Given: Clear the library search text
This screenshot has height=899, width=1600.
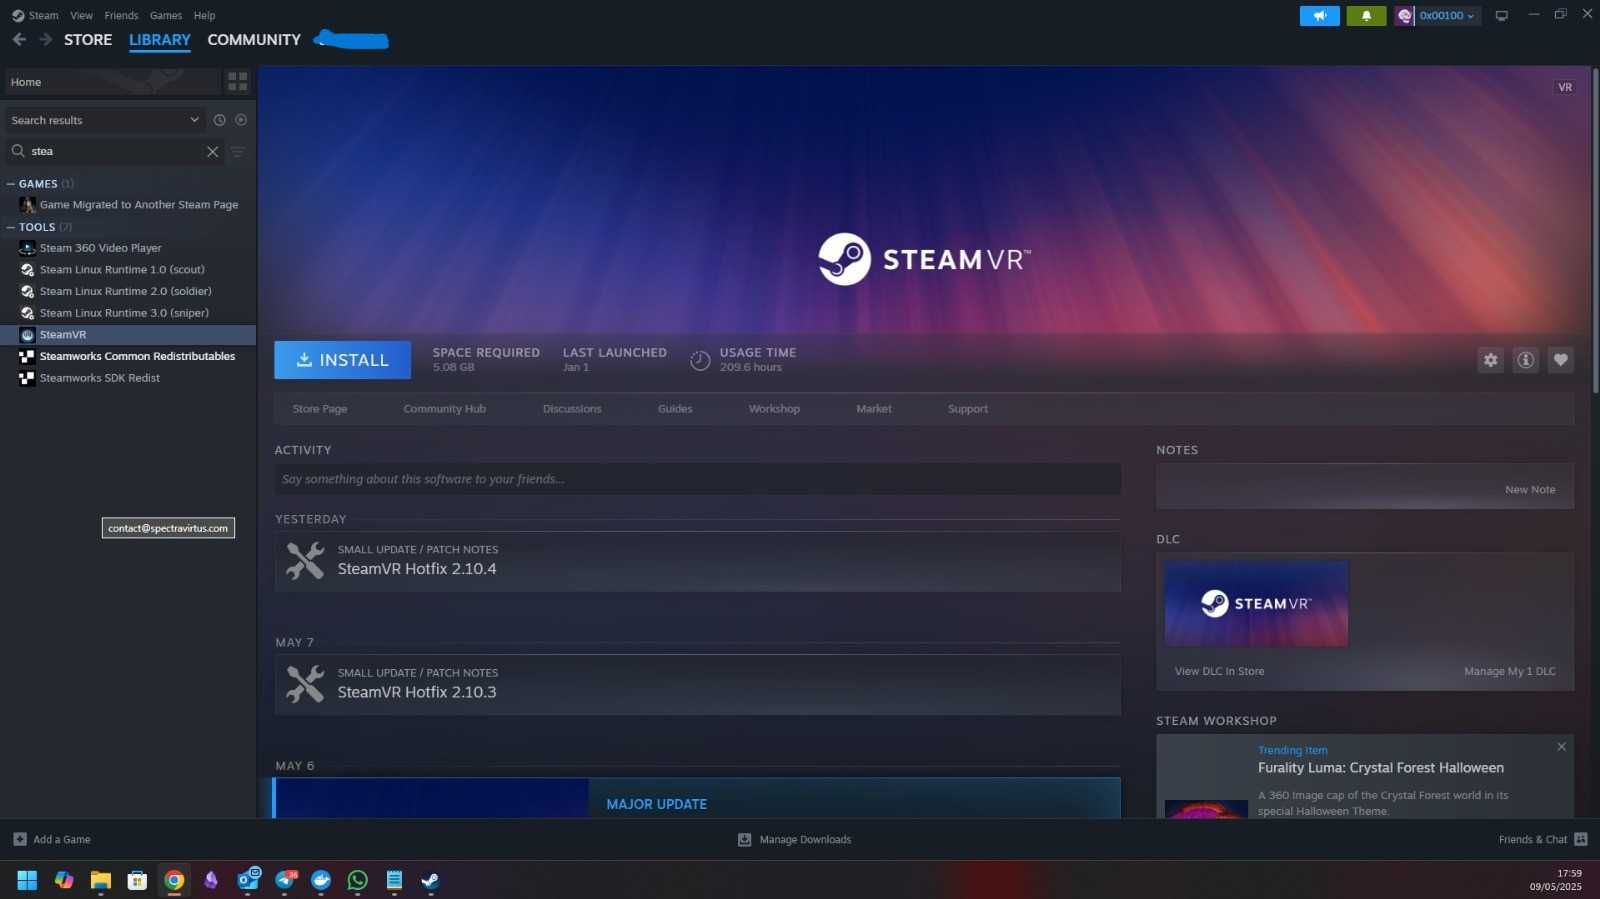Looking at the screenshot, I should 212,152.
